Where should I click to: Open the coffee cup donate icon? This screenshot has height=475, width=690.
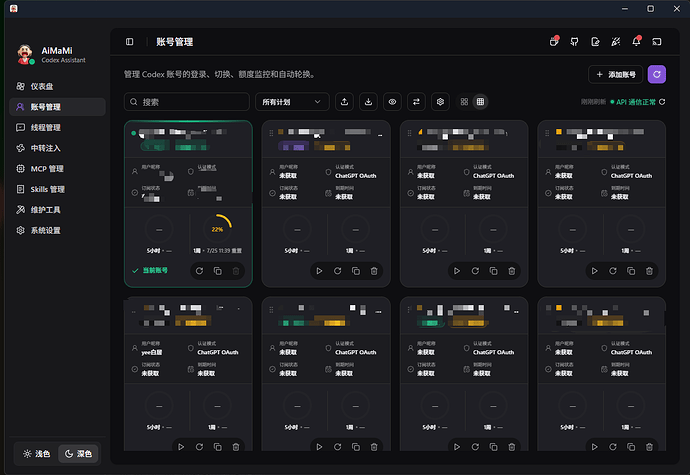click(554, 41)
